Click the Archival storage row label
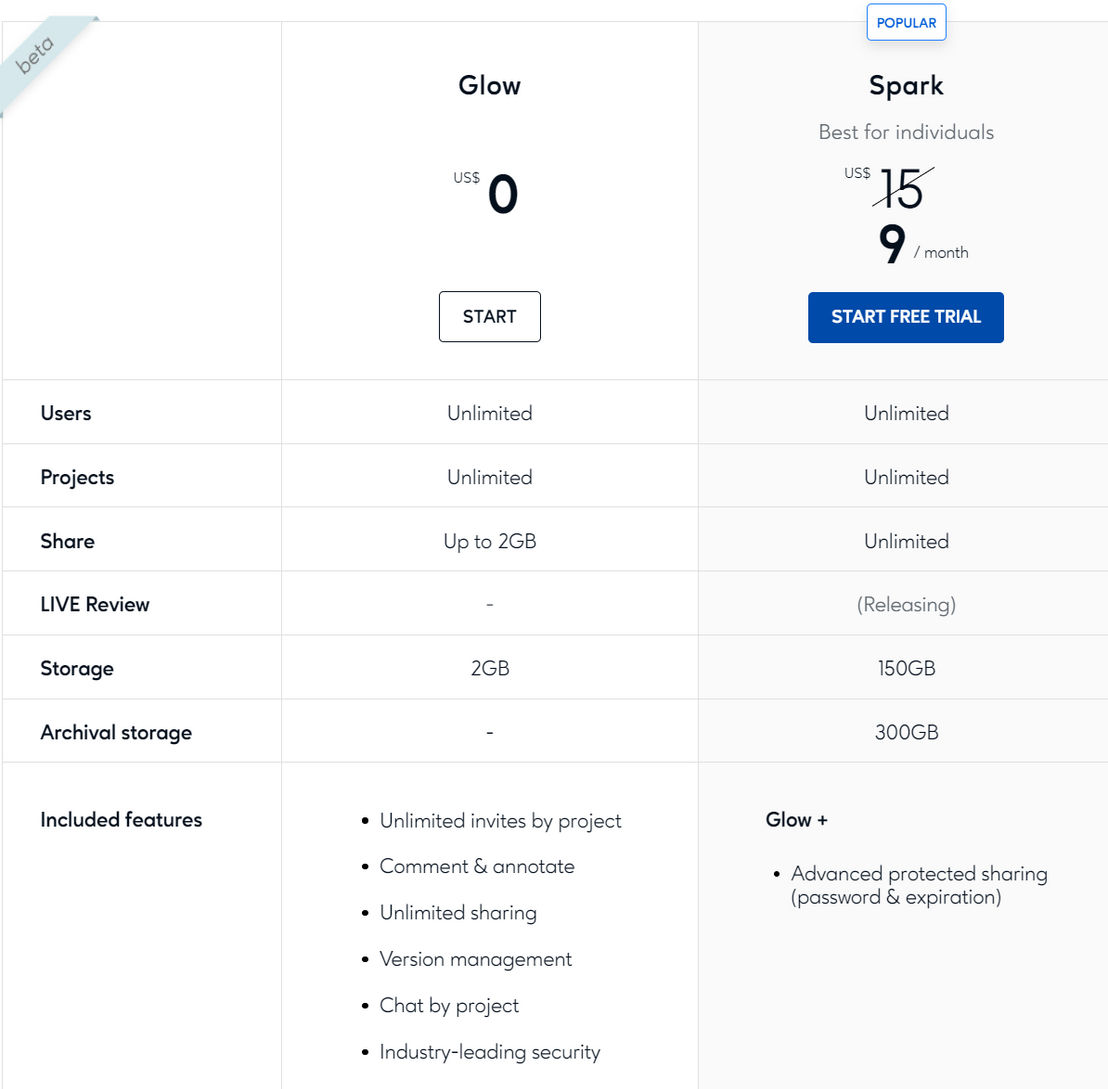This screenshot has height=1089, width=1108. coord(116,732)
